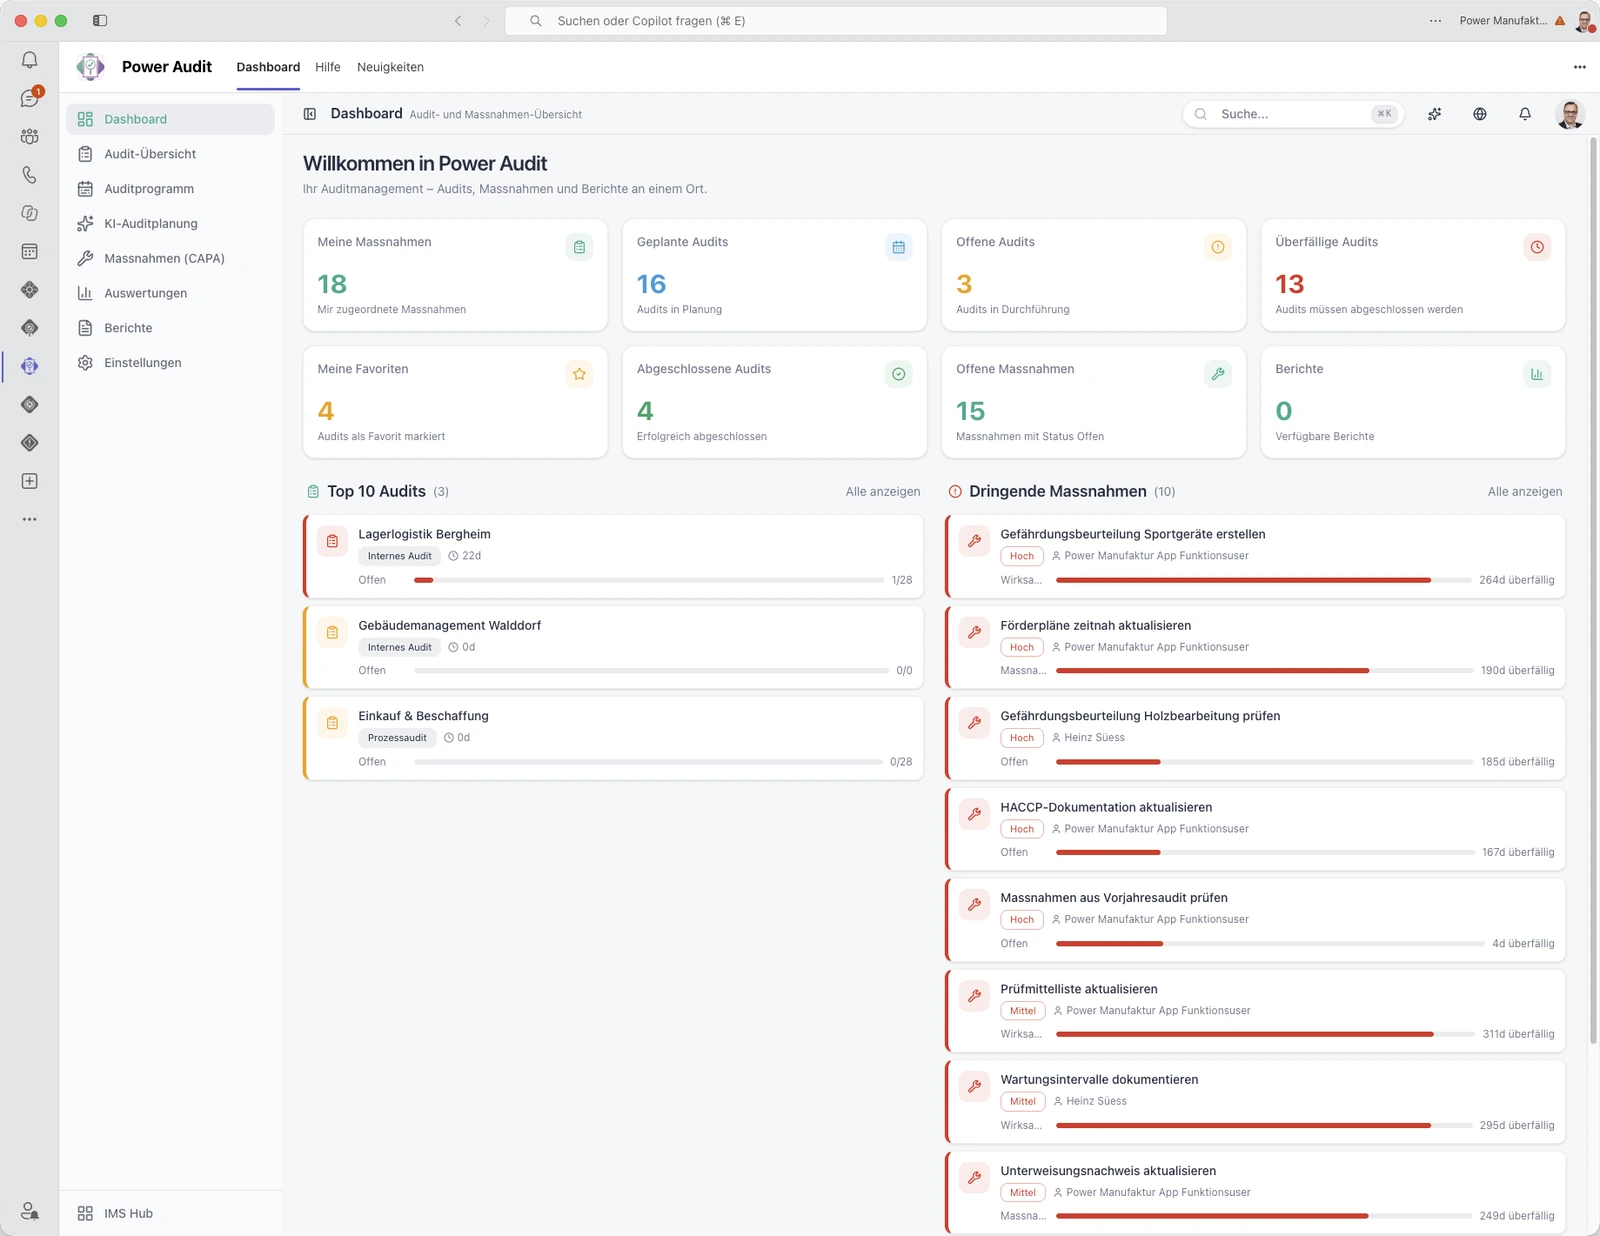Switch to the Neuigkeiten tab
Image resolution: width=1600 pixels, height=1236 pixels.
pyautogui.click(x=390, y=67)
